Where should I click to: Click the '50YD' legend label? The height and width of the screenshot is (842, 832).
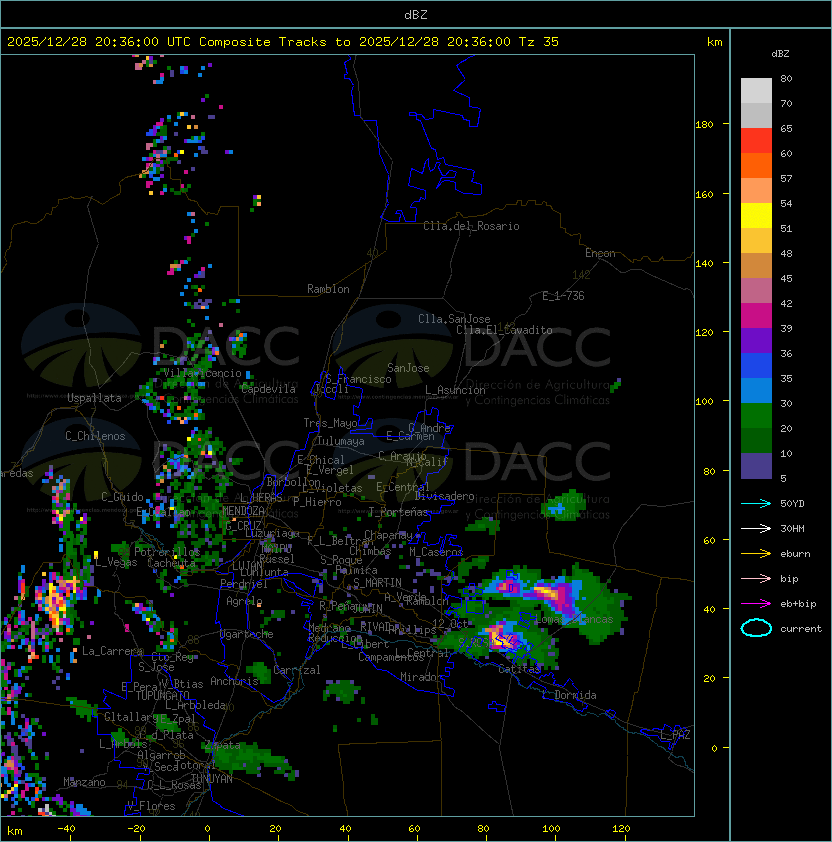[792, 504]
